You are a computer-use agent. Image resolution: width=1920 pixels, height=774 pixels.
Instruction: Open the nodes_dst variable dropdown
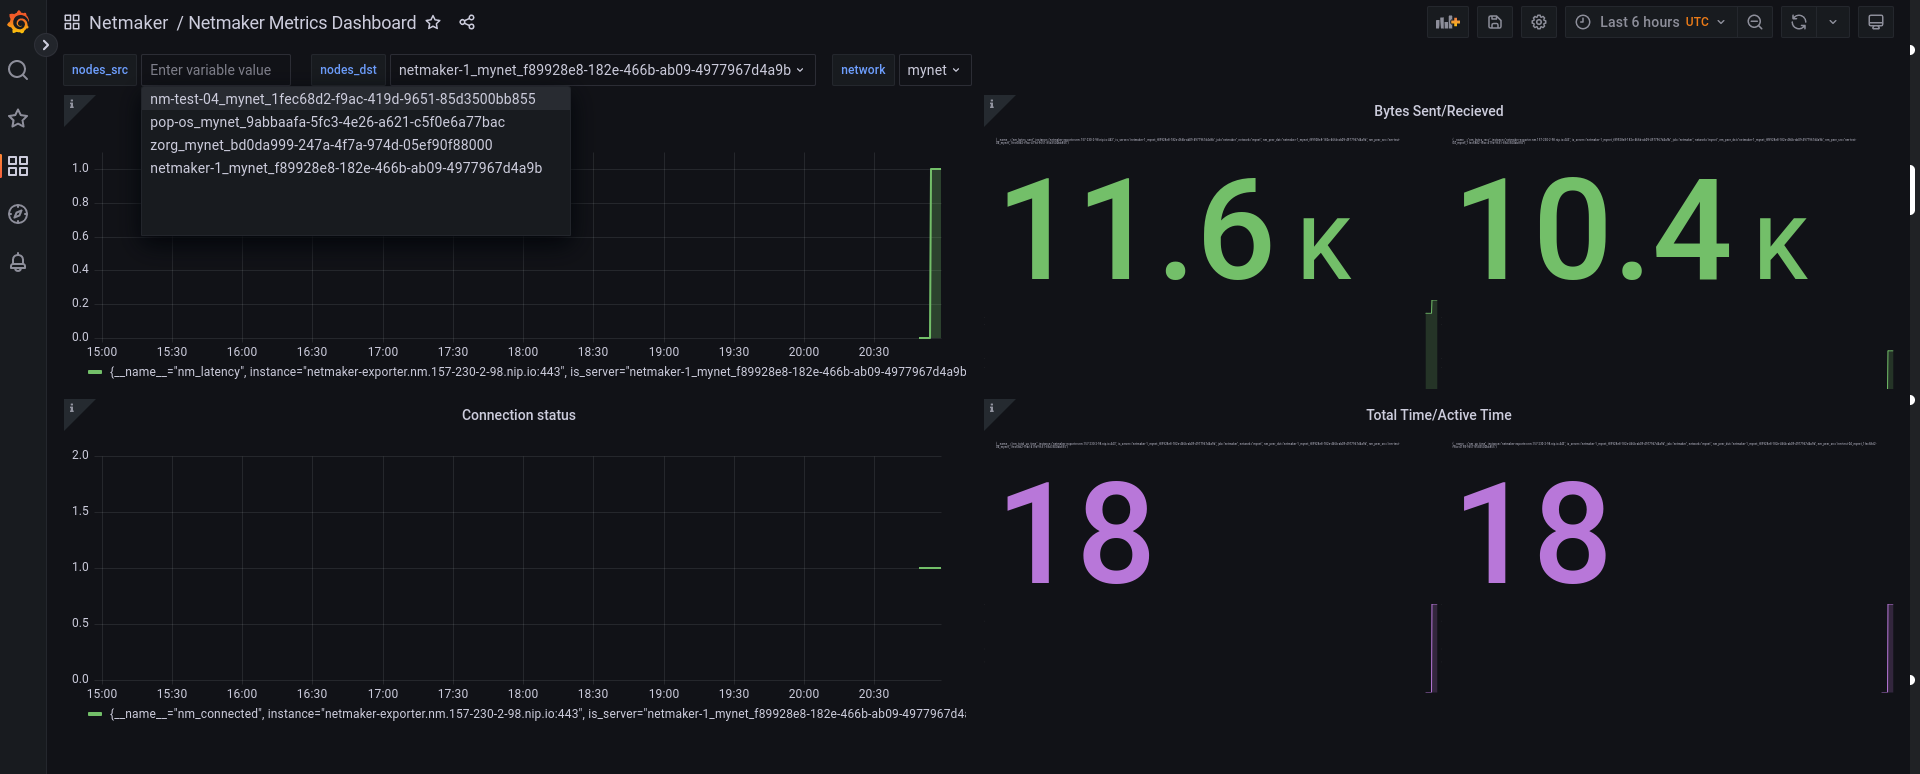click(x=602, y=70)
